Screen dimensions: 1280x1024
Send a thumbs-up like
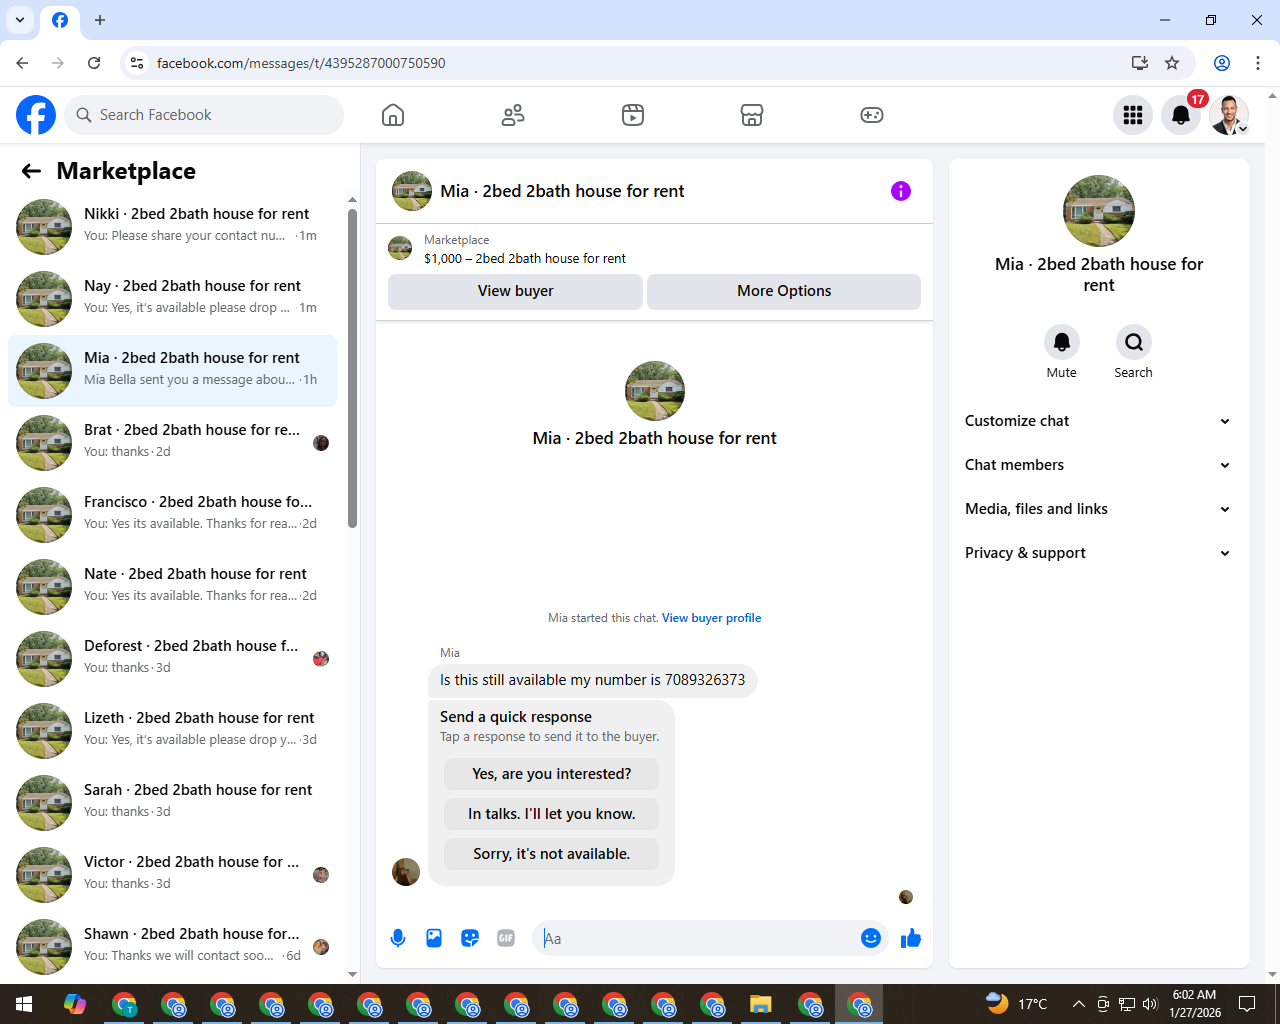[x=911, y=938]
